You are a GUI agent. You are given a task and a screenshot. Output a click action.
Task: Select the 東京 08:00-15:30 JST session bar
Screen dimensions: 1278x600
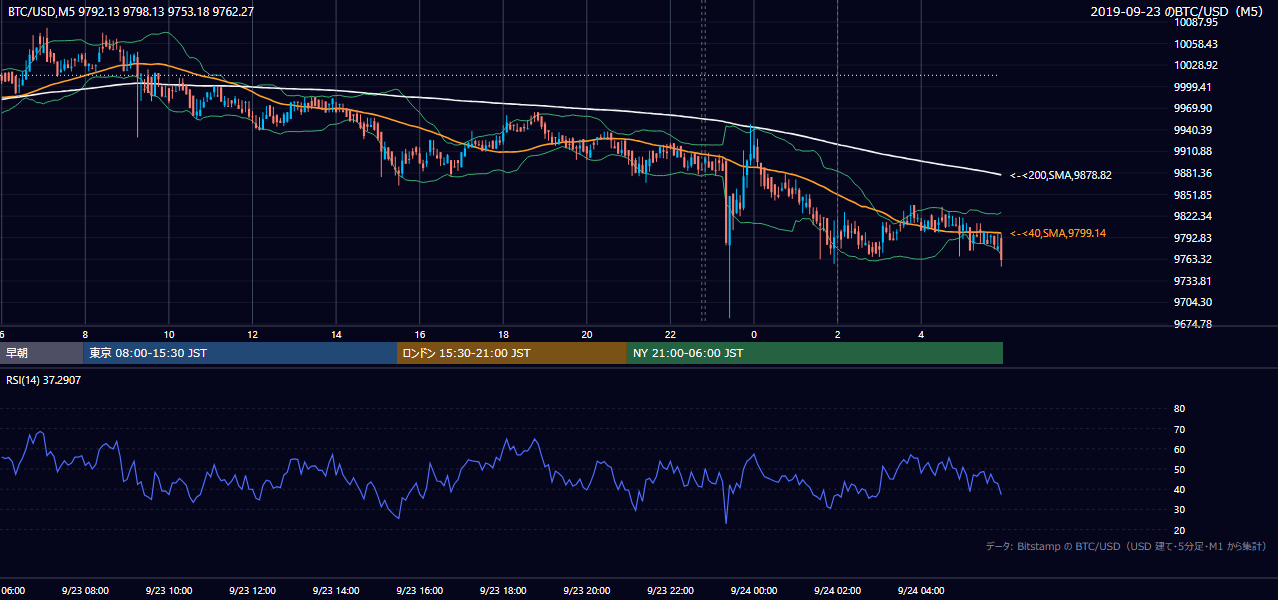[x=240, y=353]
